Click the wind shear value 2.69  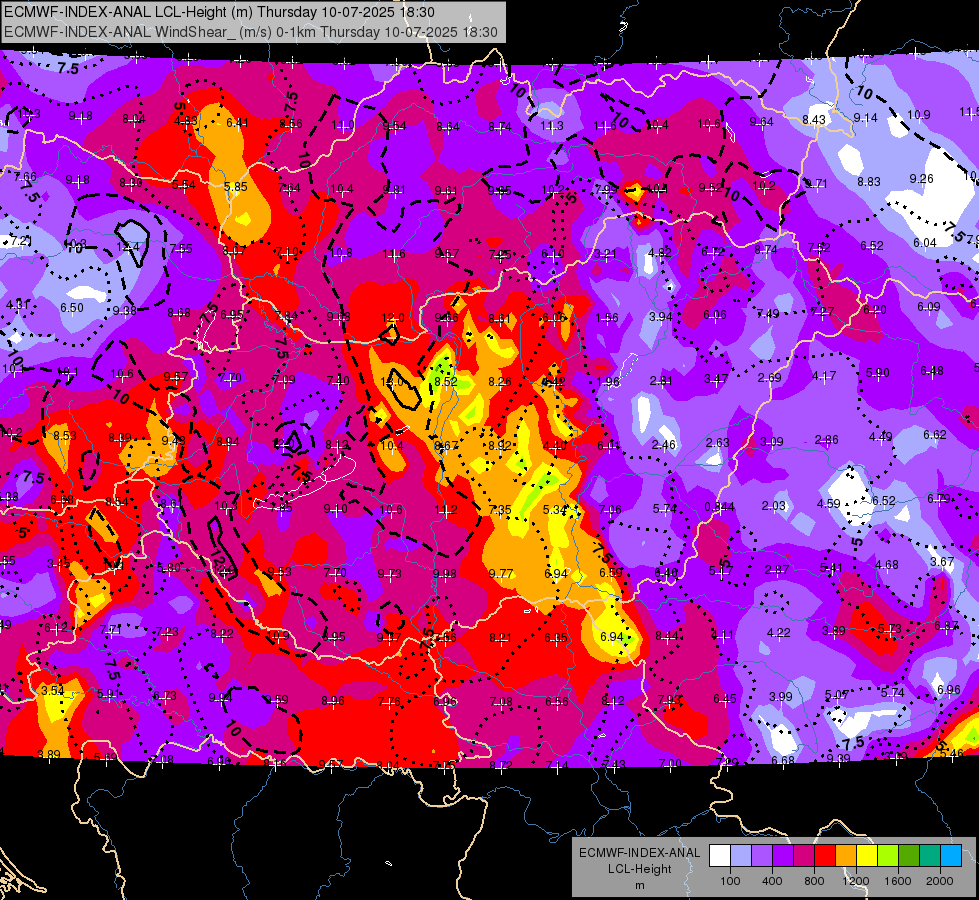(x=770, y=378)
